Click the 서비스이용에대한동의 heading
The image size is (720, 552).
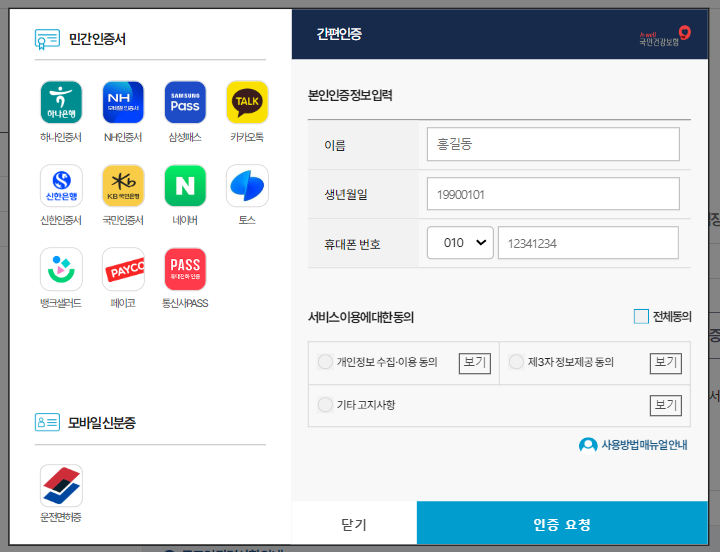pos(361,317)
